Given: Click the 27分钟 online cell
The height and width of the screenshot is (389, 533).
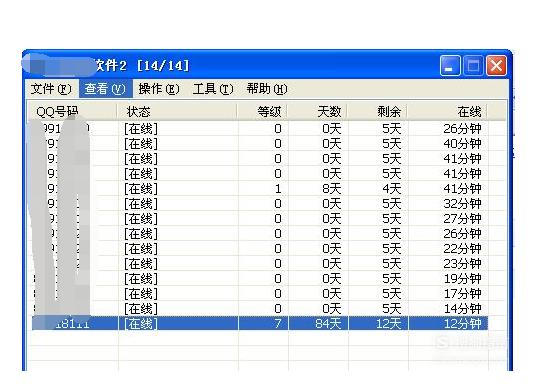Looking at the screenshot, I should click(x=462, y=219).
